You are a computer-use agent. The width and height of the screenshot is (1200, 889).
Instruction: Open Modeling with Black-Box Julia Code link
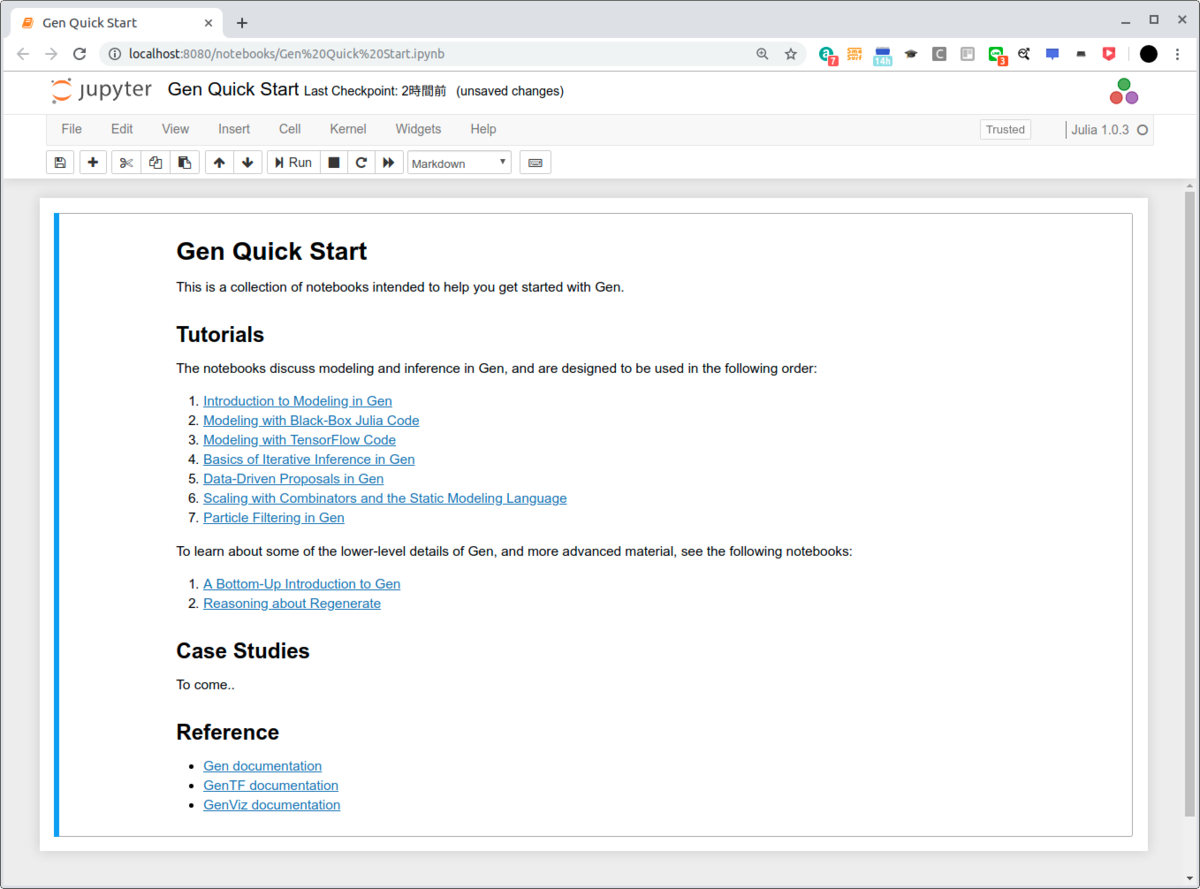pyautogui.click(x=311, y=420)
